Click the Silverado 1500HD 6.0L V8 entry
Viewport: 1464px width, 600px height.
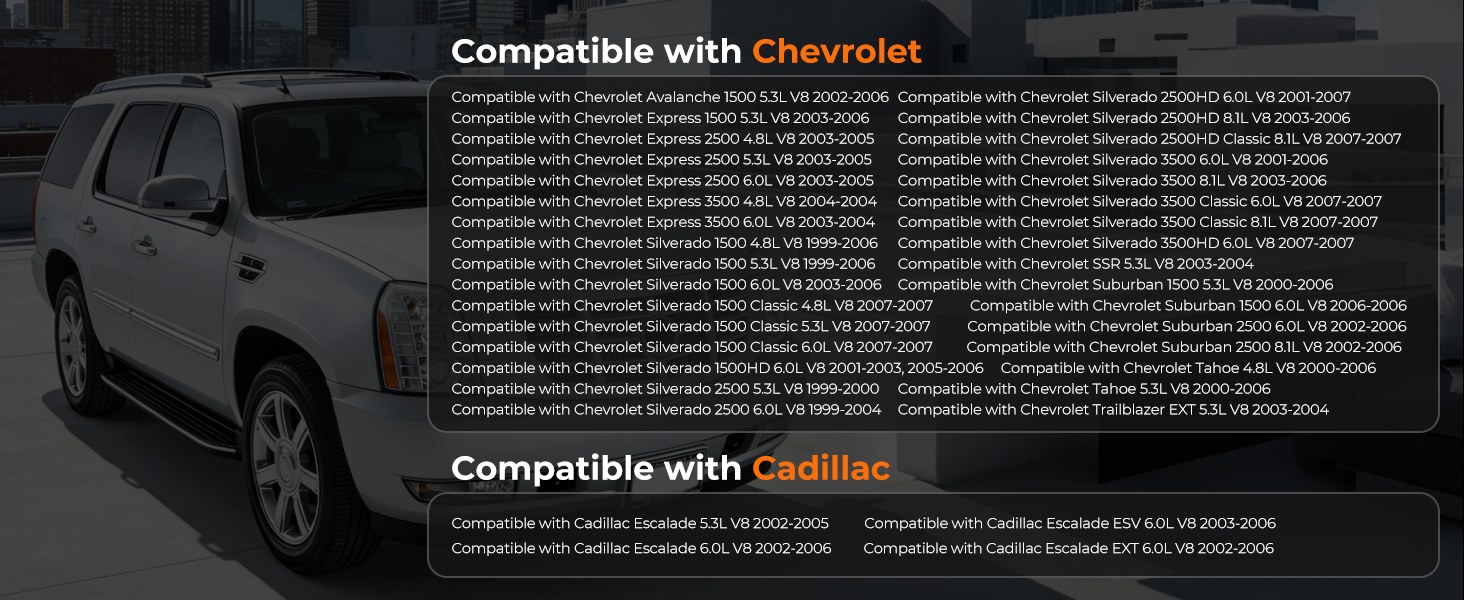(x=717, y=368)
